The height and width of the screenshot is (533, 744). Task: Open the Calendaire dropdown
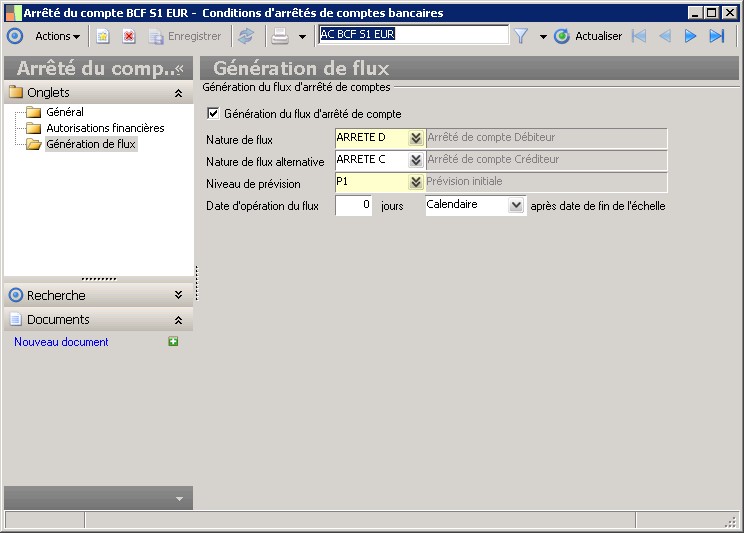tap(516, 205)
